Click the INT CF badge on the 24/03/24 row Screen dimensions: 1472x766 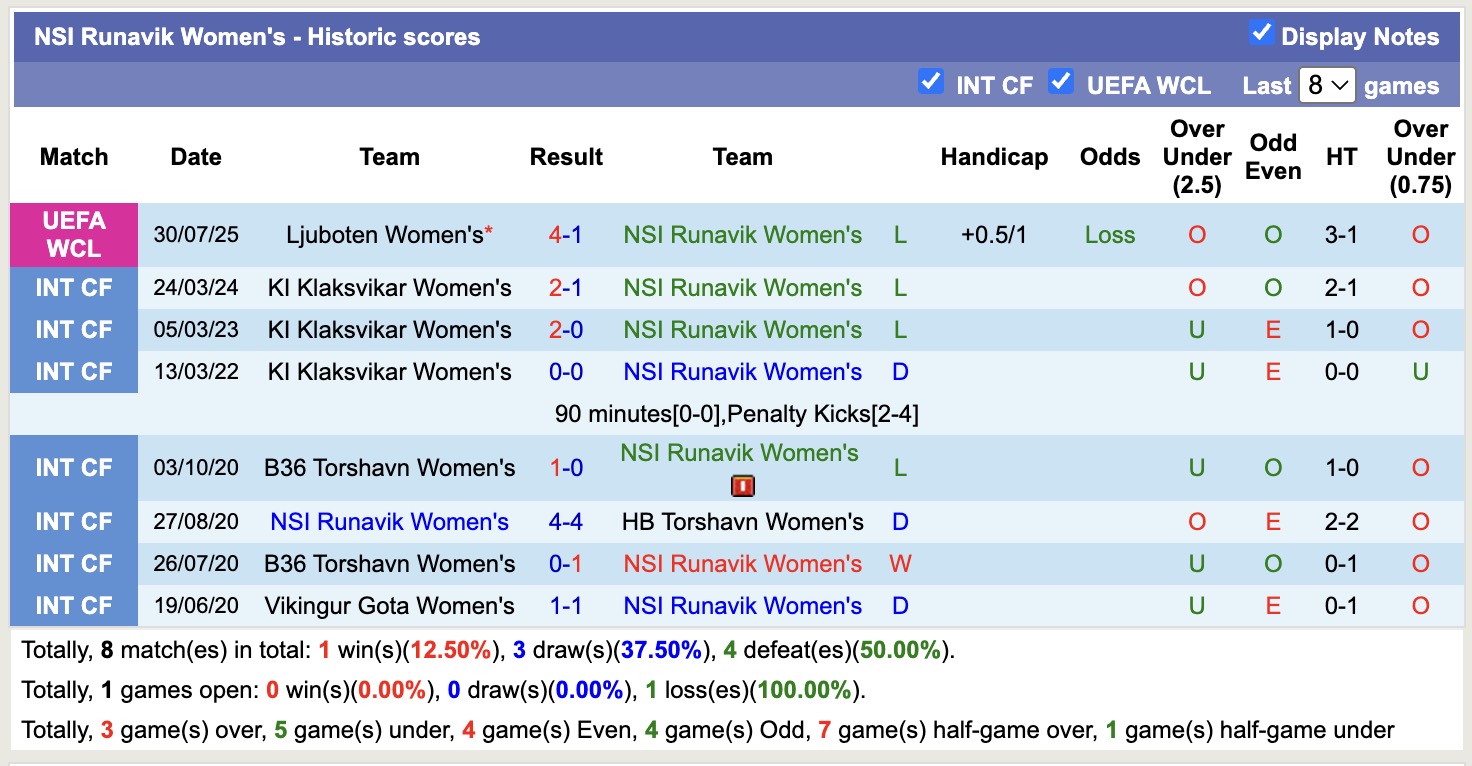74,288
